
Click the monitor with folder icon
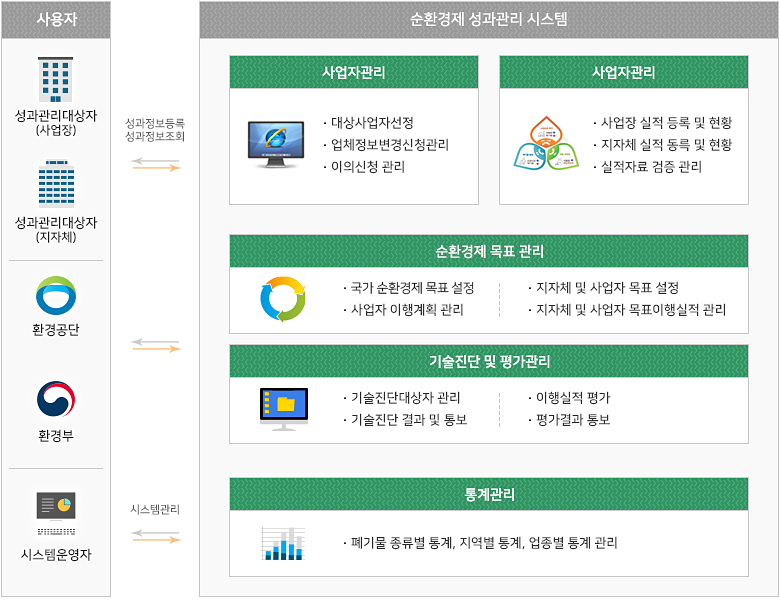(x=284, y=409)
